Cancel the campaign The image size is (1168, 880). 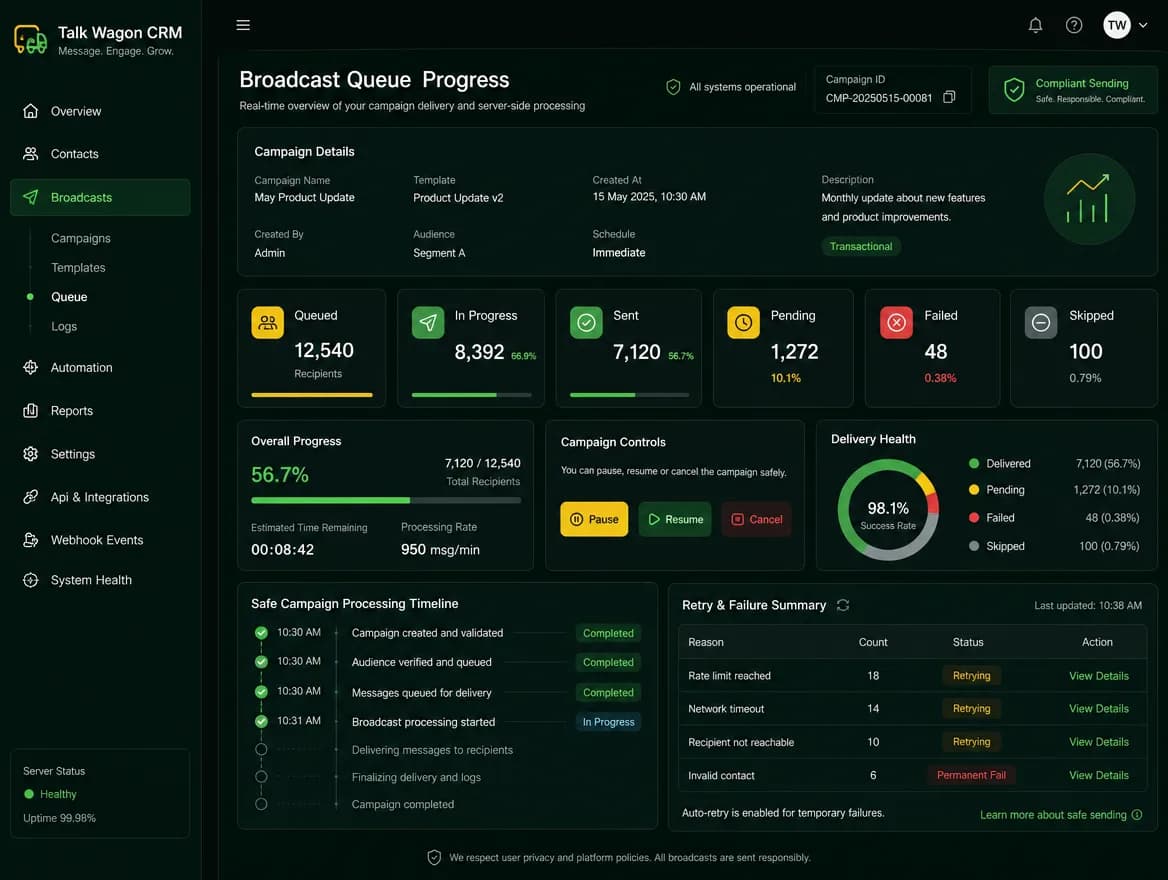pyautogui.click(x=757, y=519)
